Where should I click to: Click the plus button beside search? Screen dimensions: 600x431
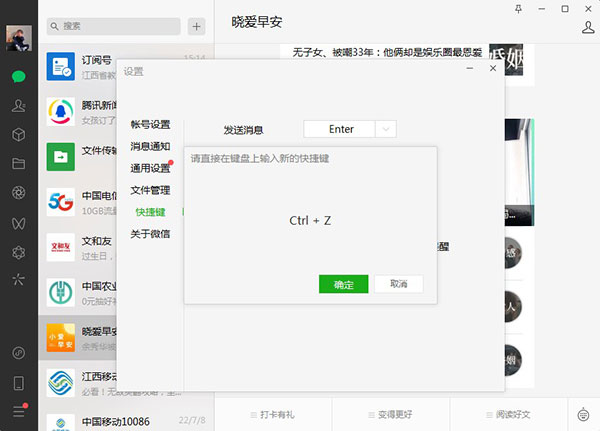(x=196, y=26)
